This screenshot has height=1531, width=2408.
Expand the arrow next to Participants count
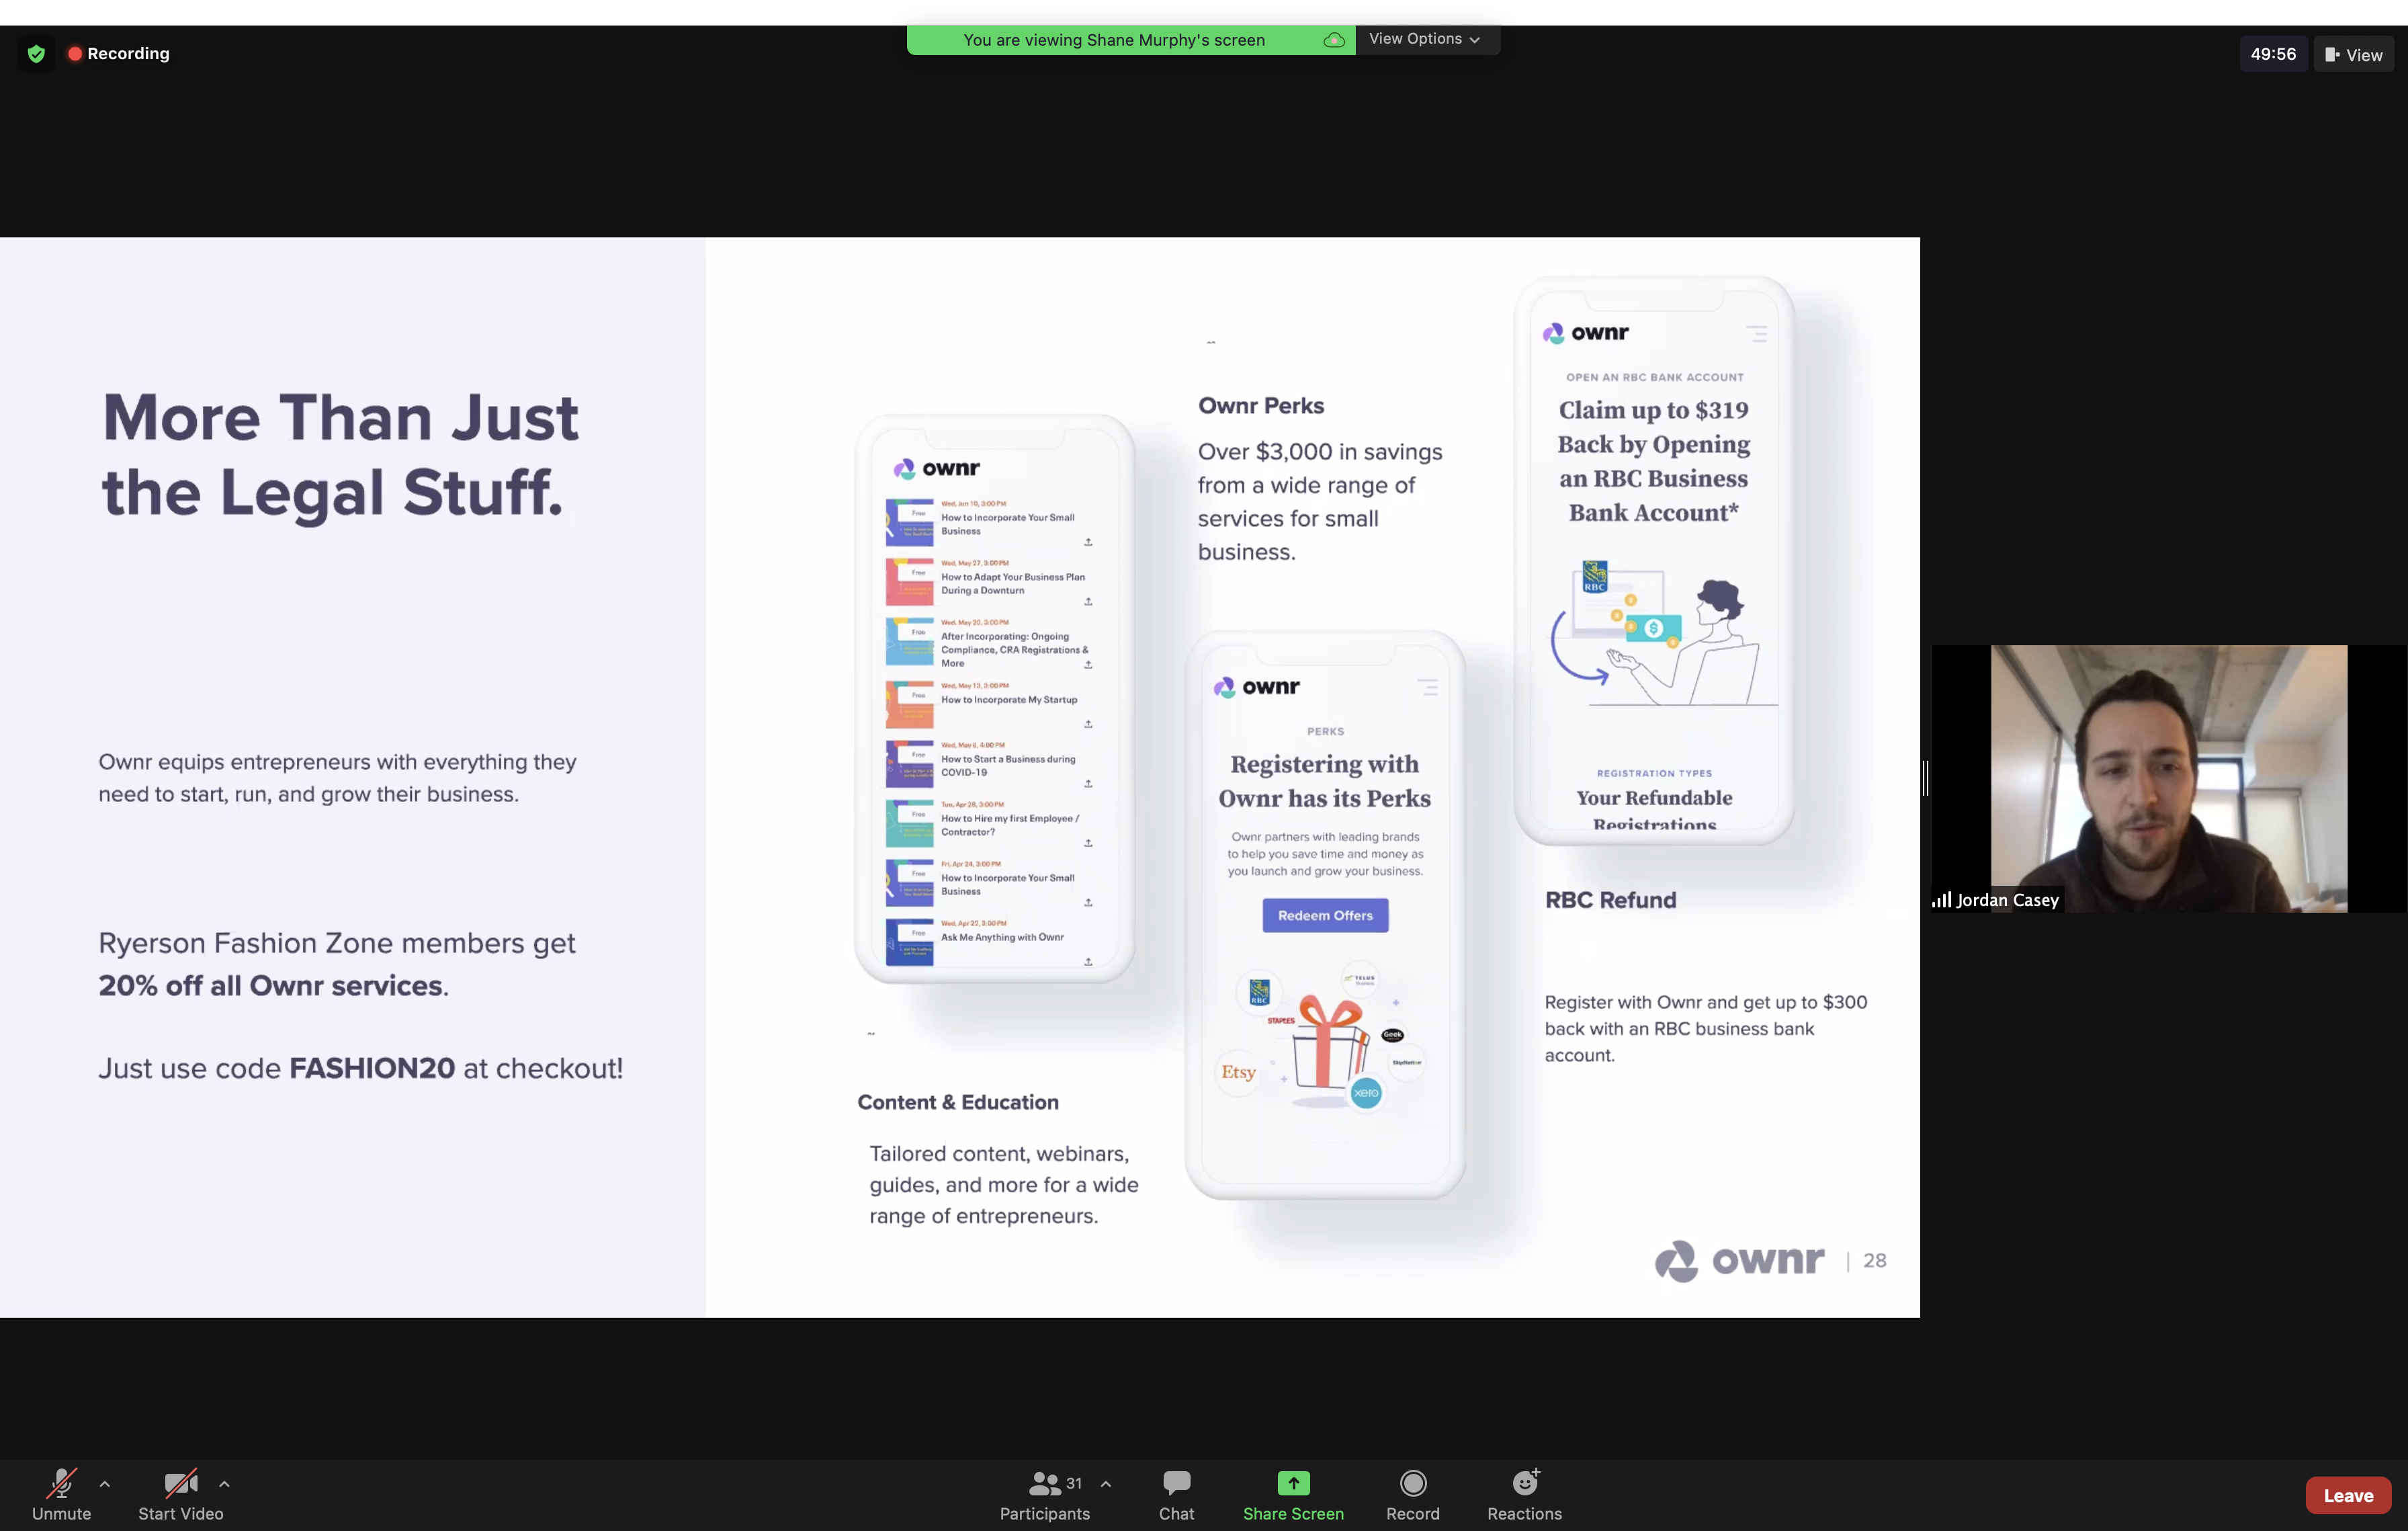[1106, 1484]
